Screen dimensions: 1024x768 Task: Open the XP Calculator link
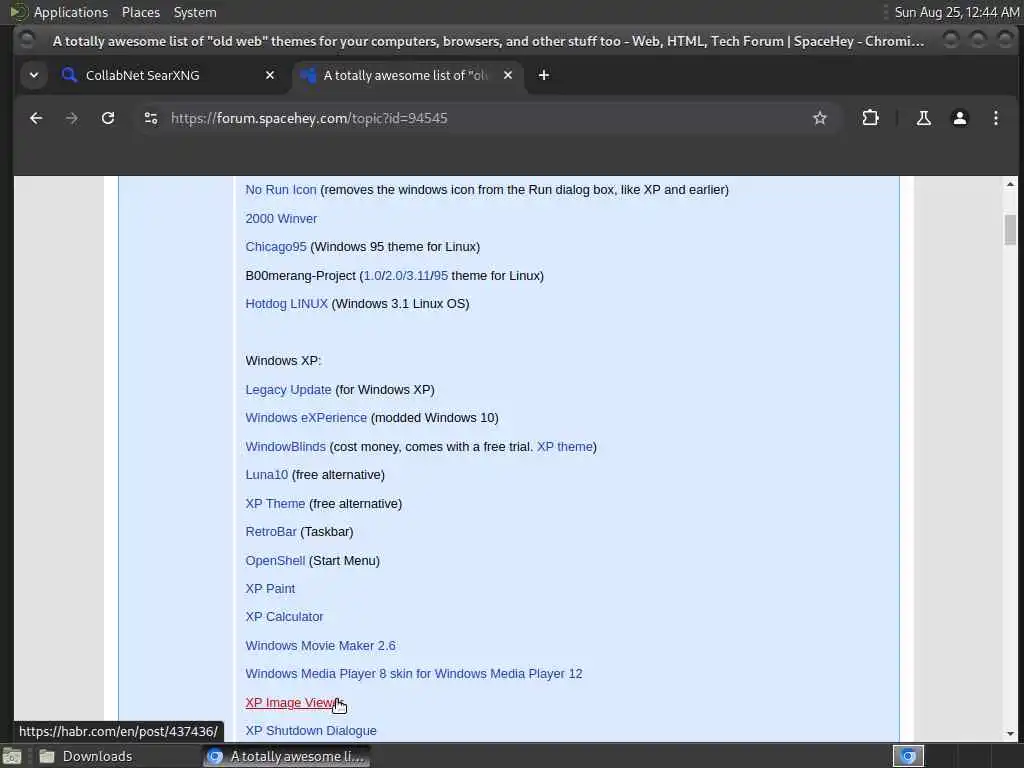coord(284,616)
